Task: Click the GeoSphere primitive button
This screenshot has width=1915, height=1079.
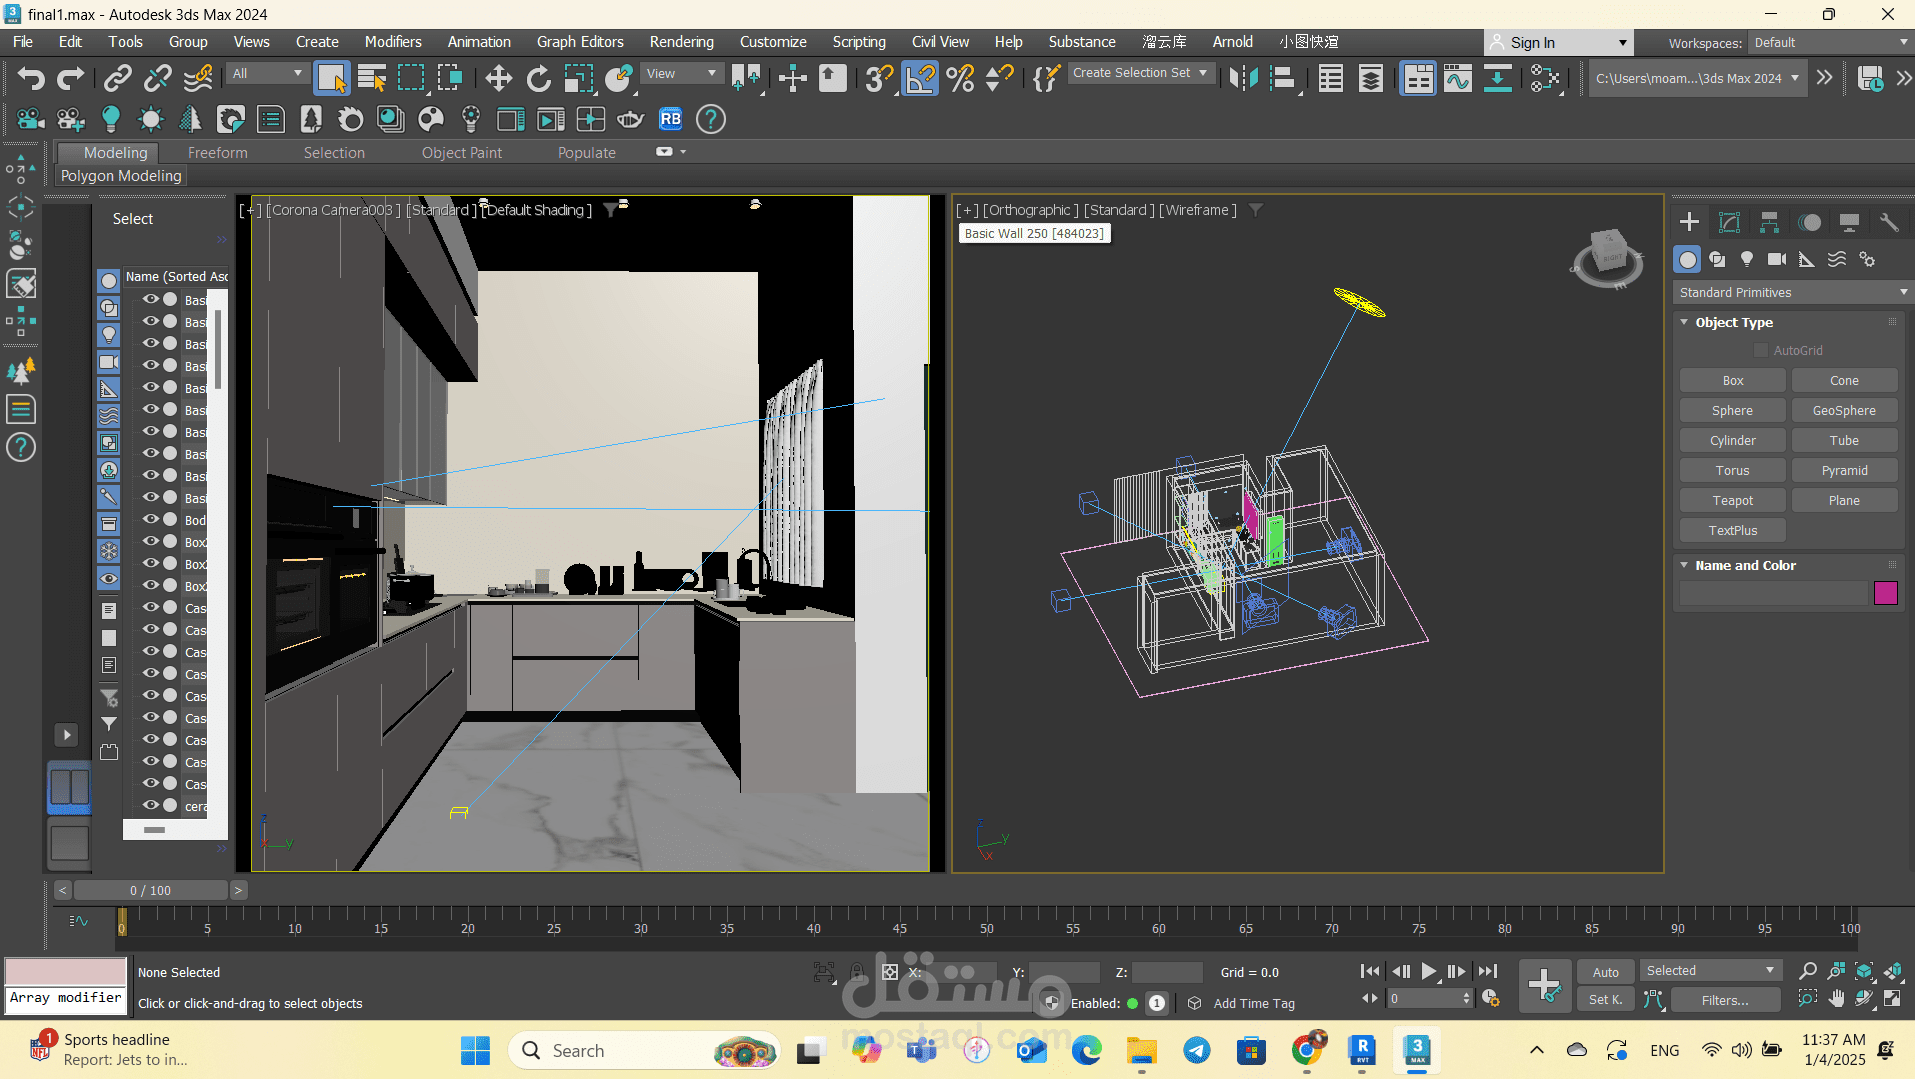Action: [x=1843, y=410]
